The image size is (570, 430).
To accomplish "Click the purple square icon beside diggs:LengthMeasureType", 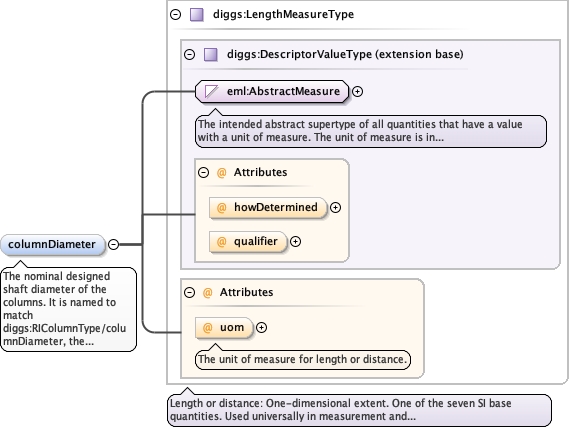I will pos(197,15).
